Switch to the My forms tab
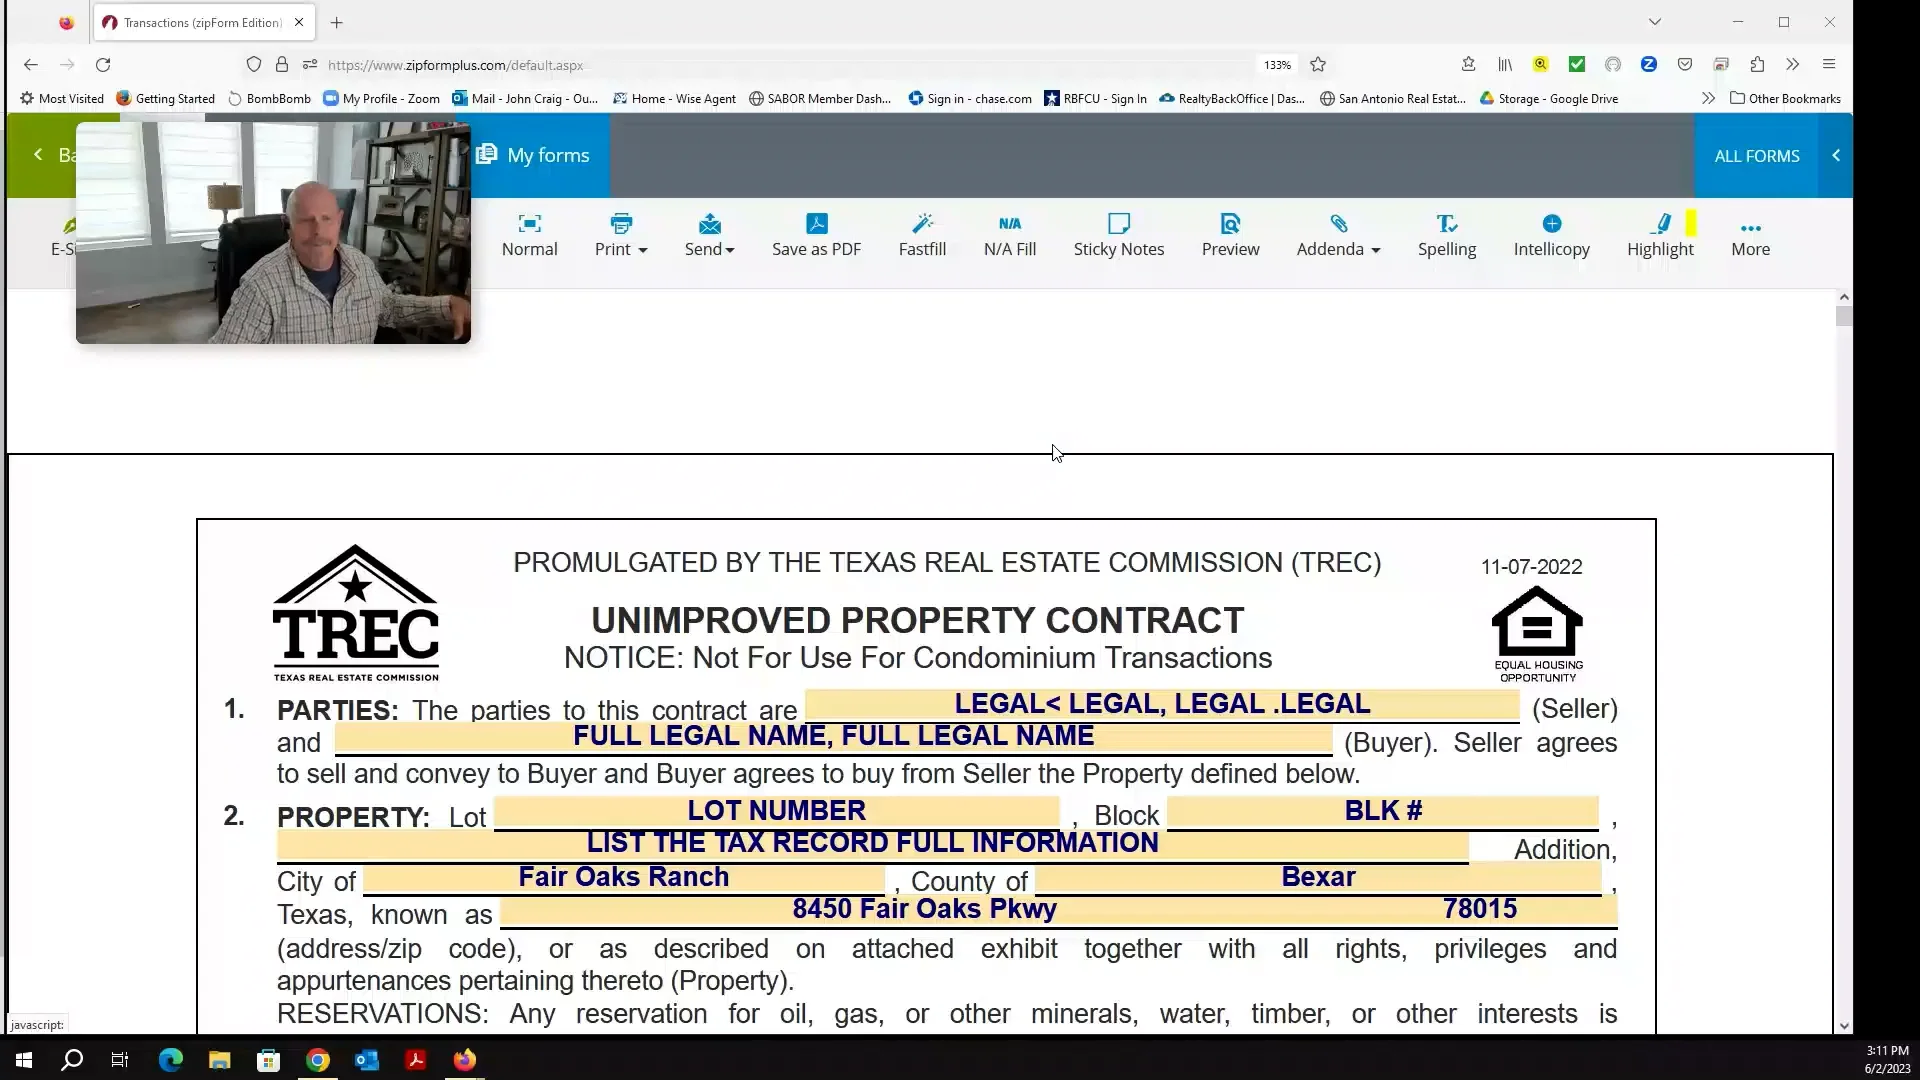This screenshot has height=1080, width=1920. pyautogui.click(x=533, y=155)
